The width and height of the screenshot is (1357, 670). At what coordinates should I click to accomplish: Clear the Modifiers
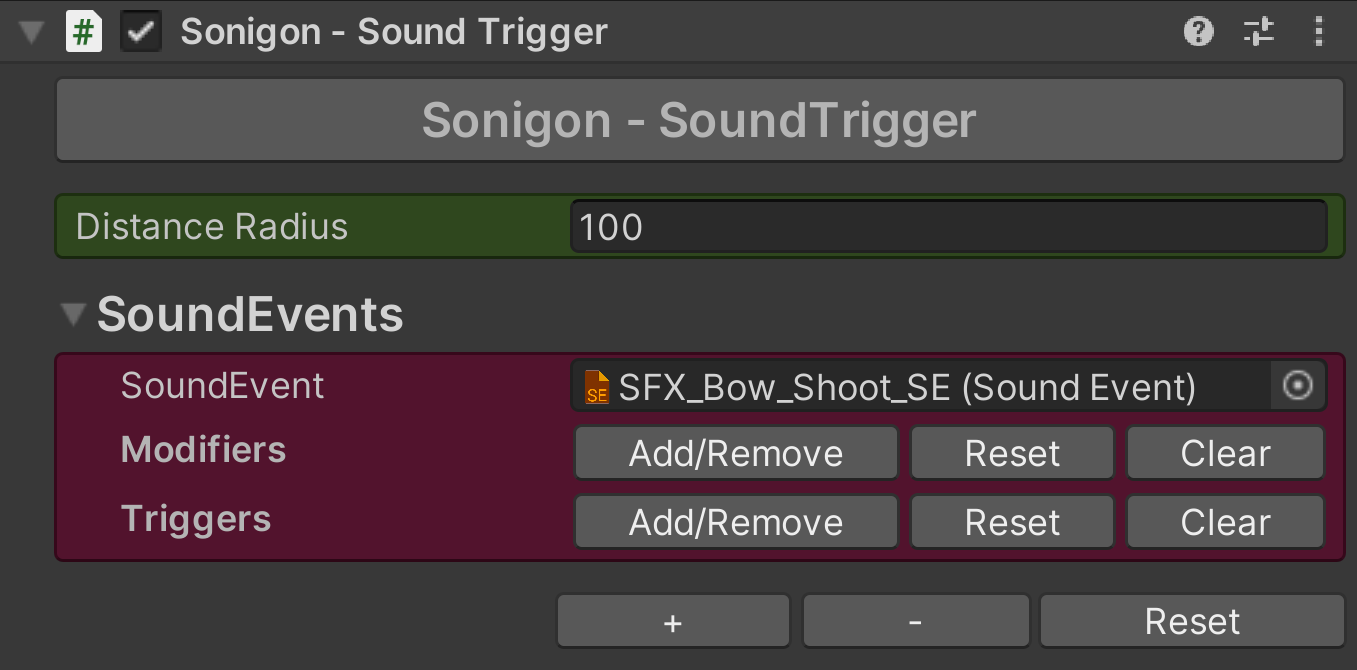[x=1225, y=454]
